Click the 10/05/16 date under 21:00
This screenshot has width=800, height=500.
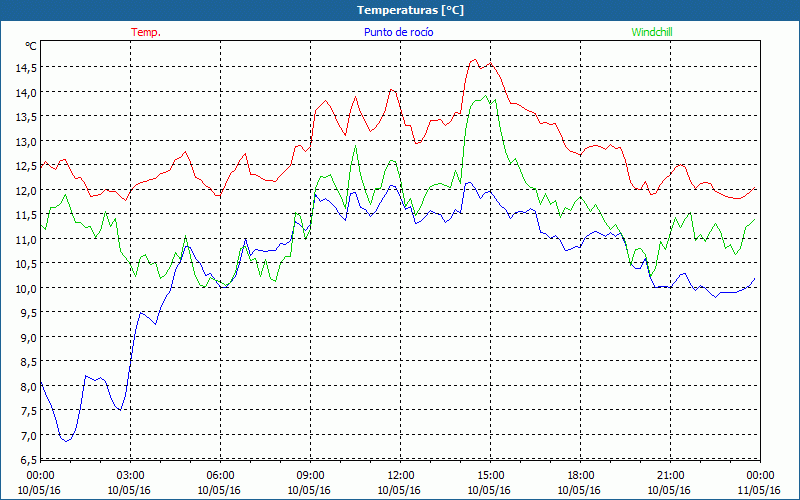(x=669, y=490)
